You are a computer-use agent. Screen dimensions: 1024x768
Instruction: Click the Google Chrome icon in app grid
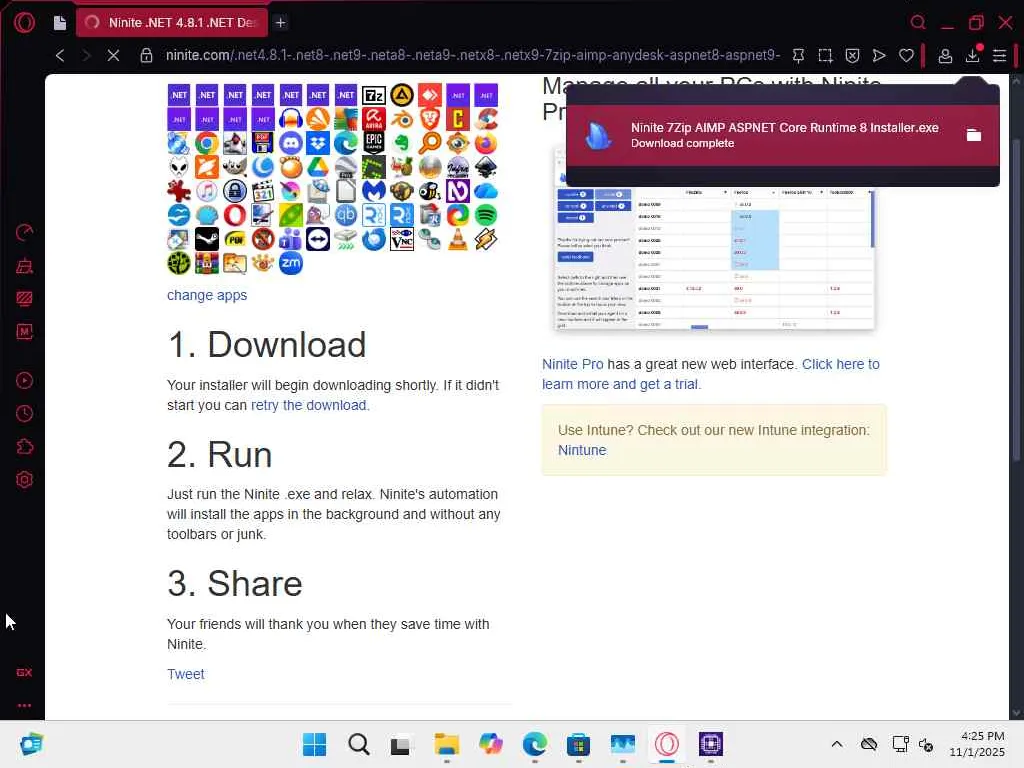coord(206,143)
